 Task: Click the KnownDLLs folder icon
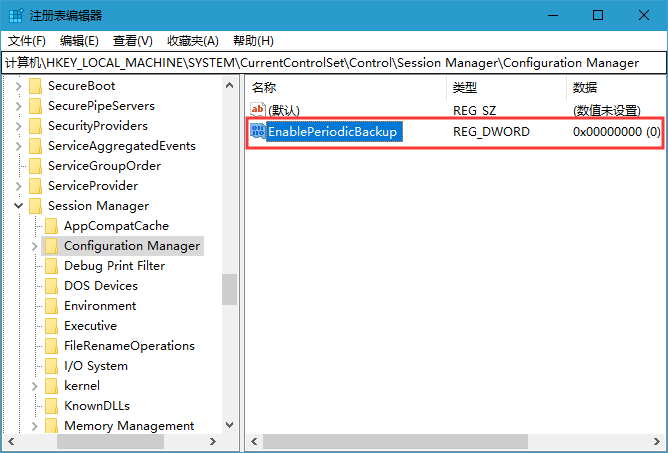point(52,406)
